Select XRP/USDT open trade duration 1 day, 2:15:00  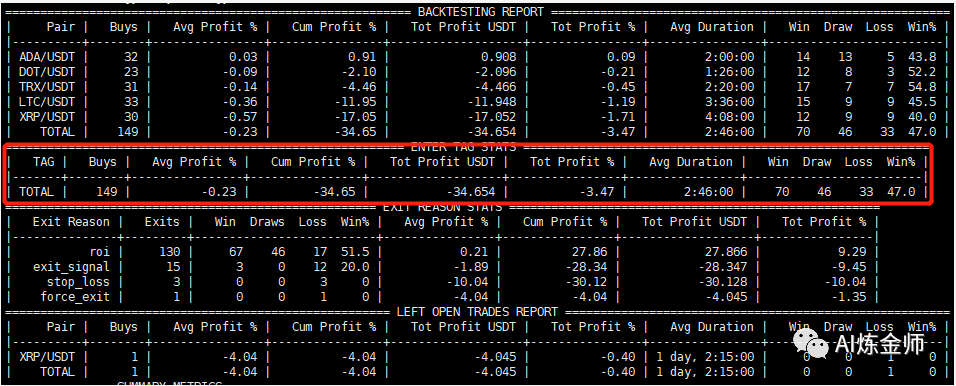point(705,357)
